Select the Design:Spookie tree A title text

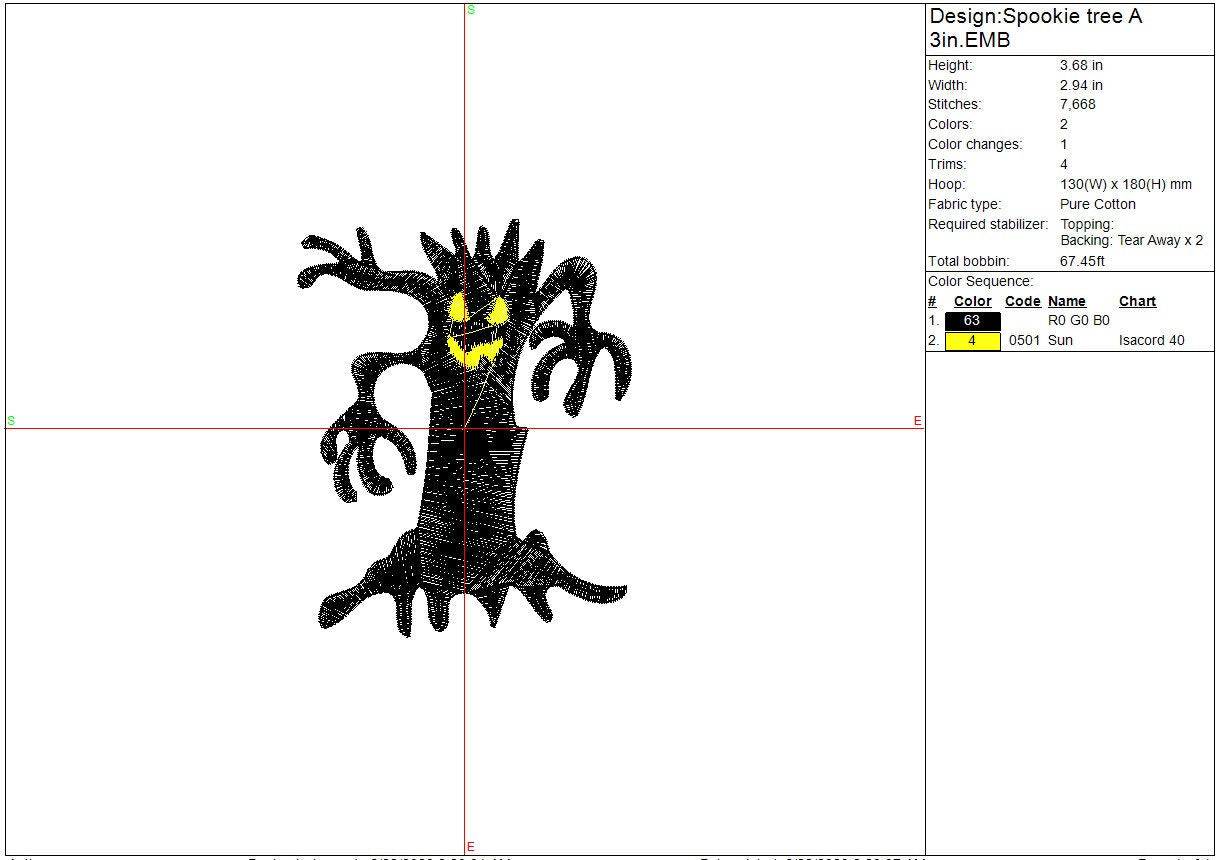pos(1035,17)
